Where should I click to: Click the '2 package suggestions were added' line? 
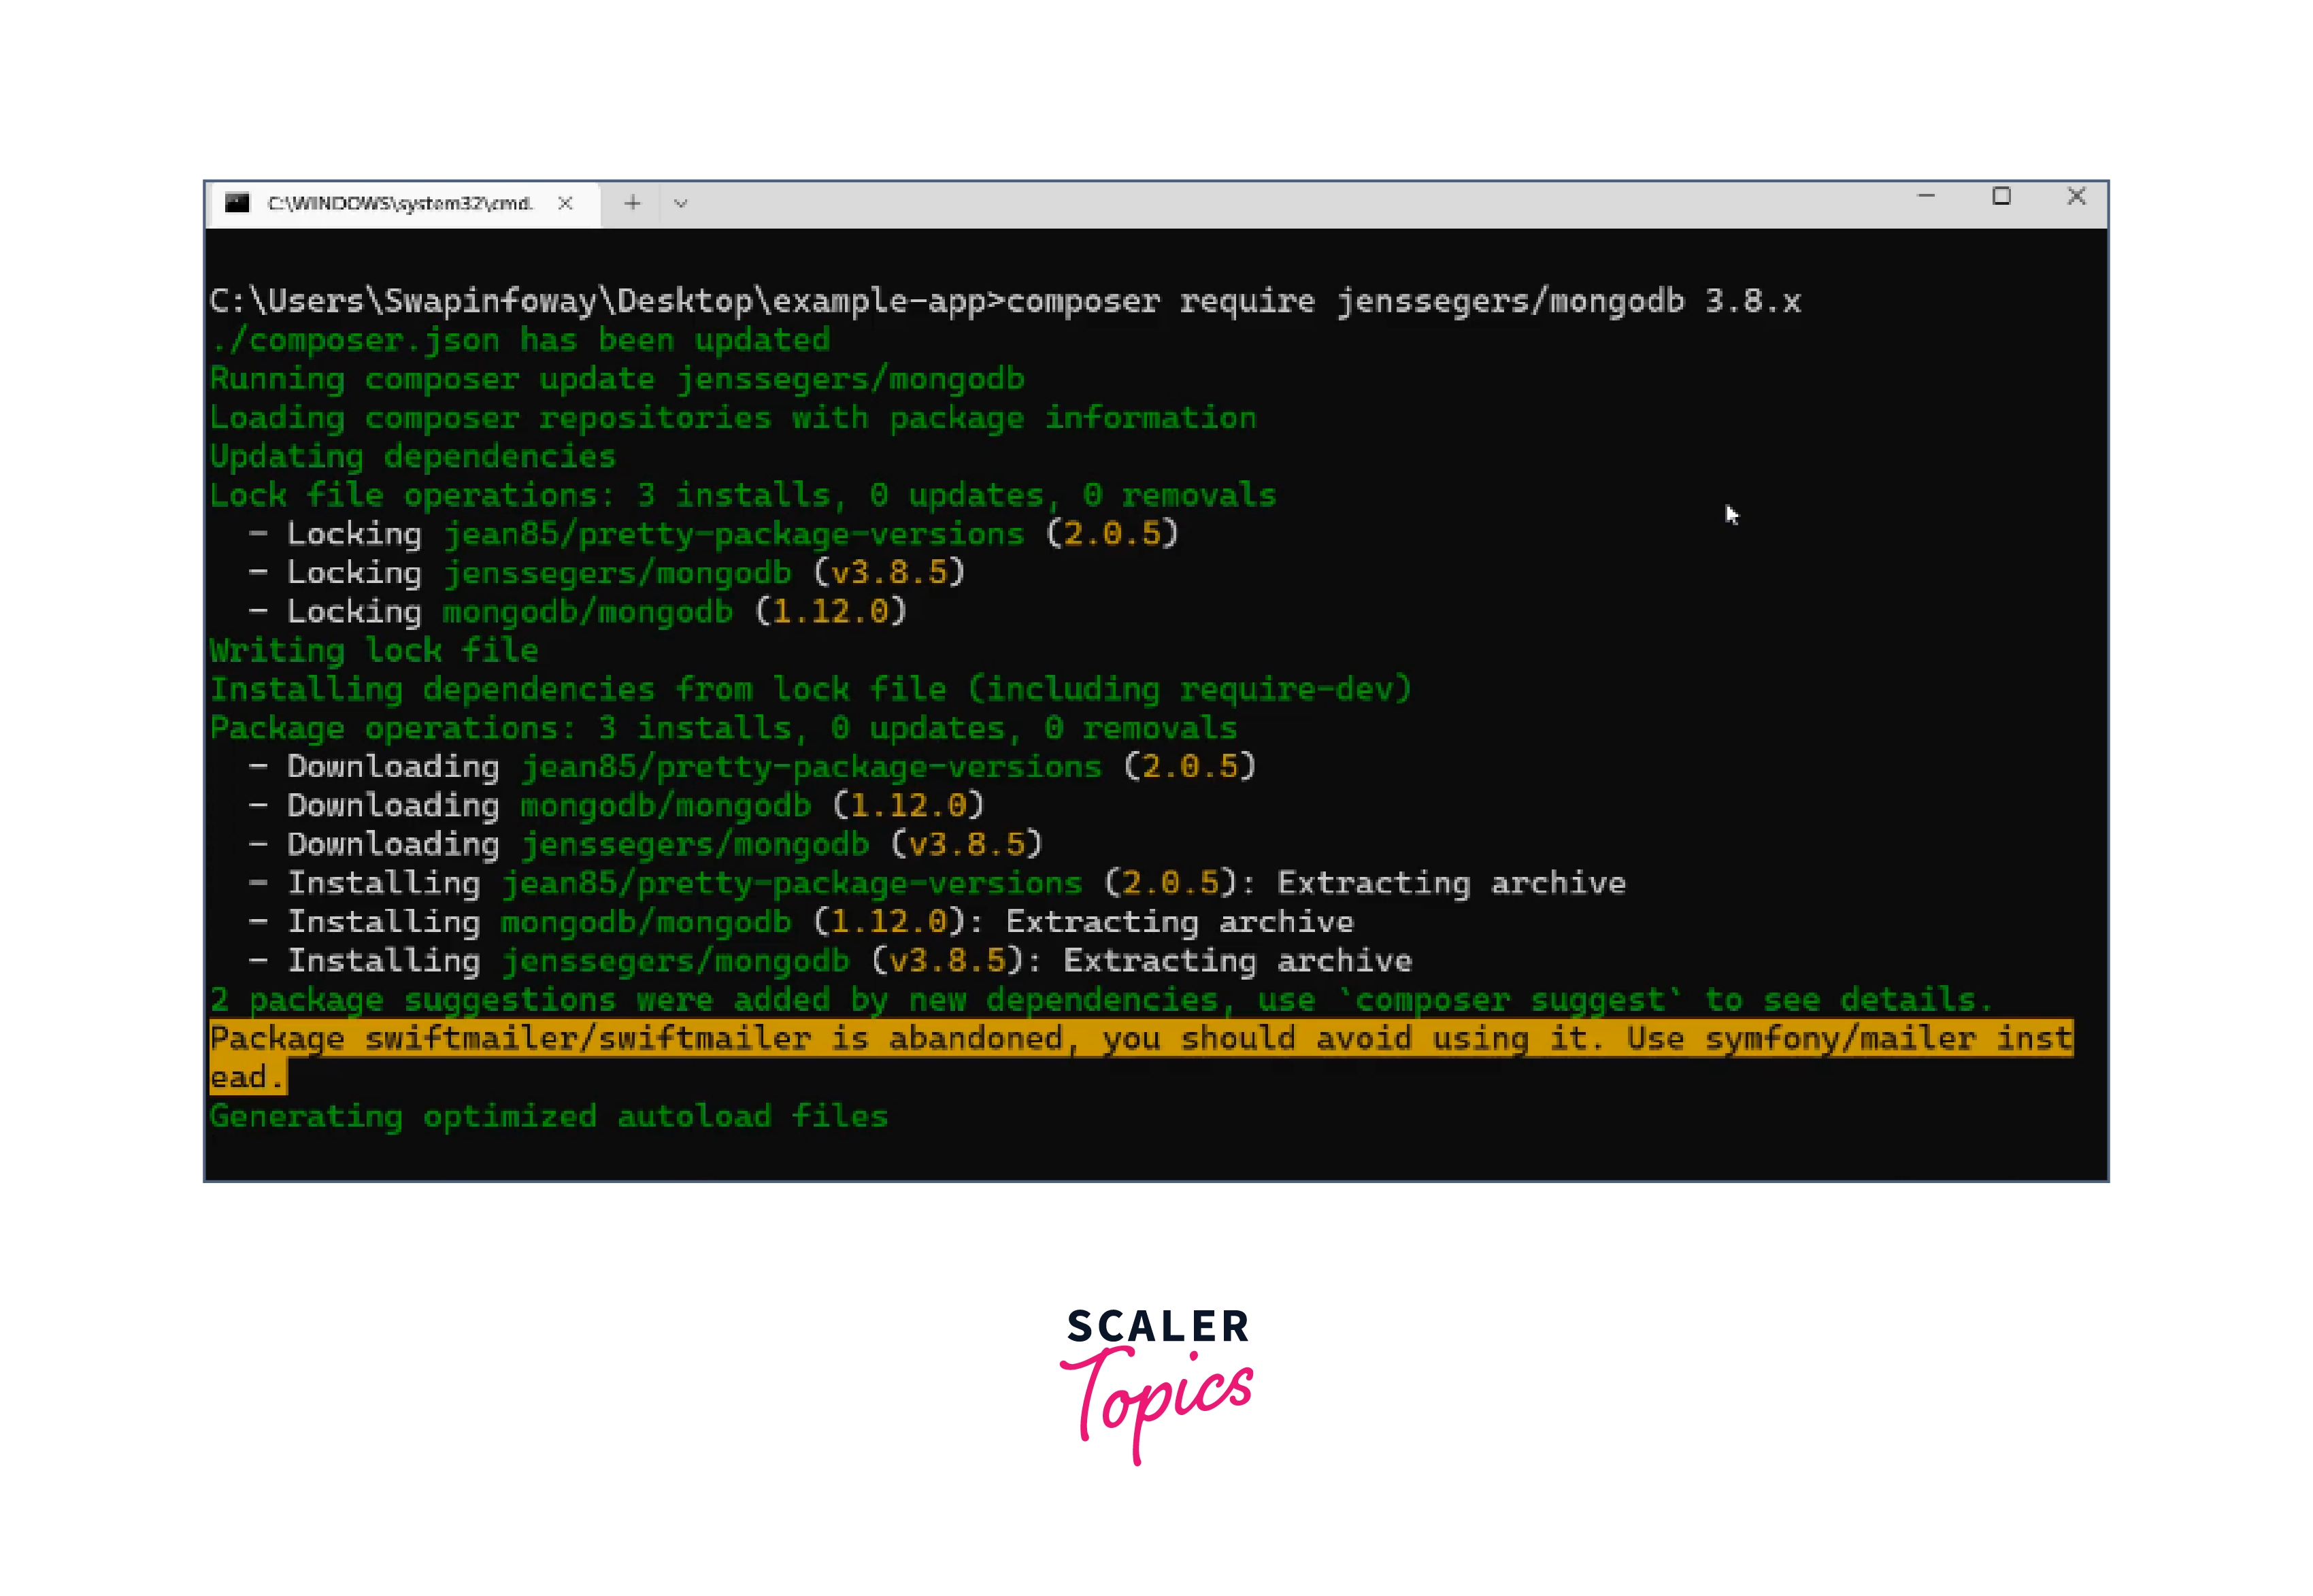click(1100, 999)
